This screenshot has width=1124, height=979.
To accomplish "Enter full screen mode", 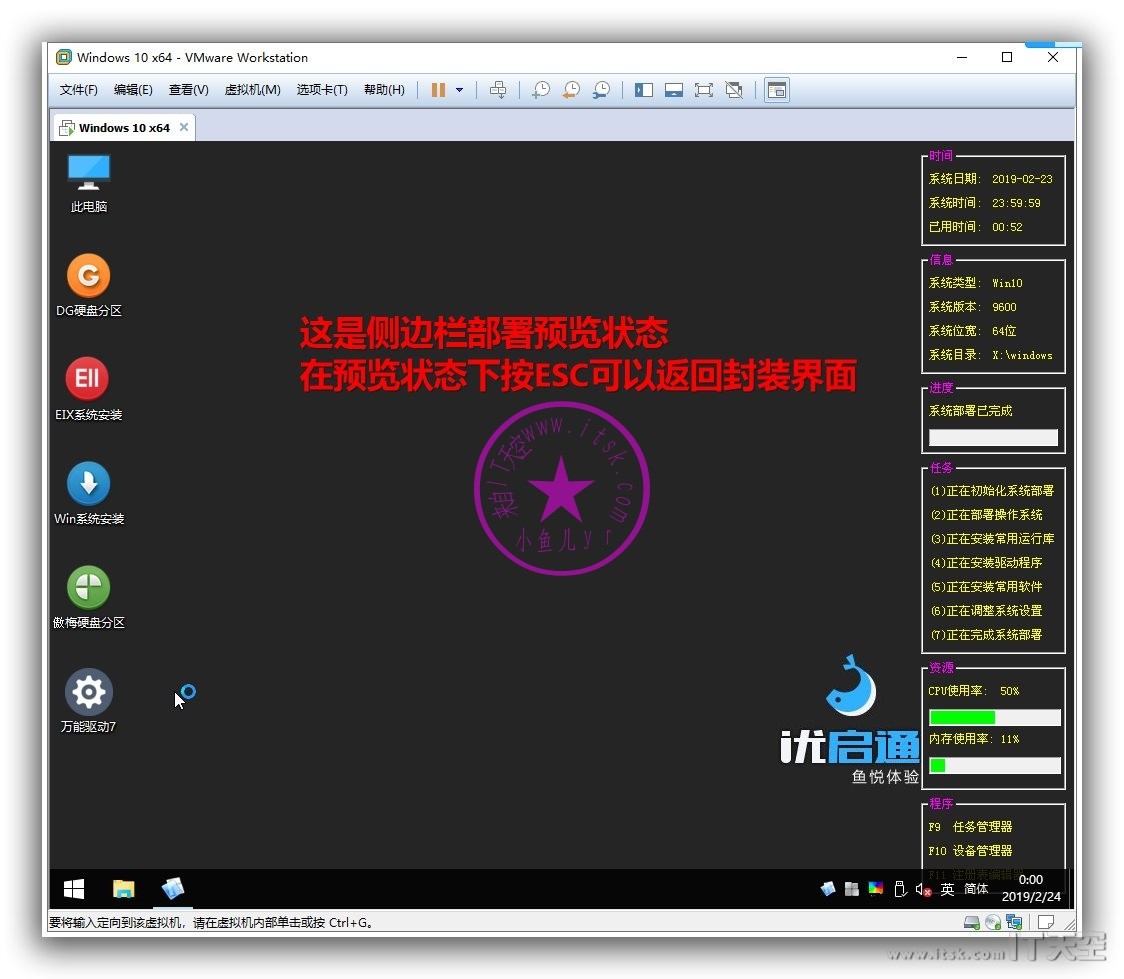I will click(x=704, y=90).
